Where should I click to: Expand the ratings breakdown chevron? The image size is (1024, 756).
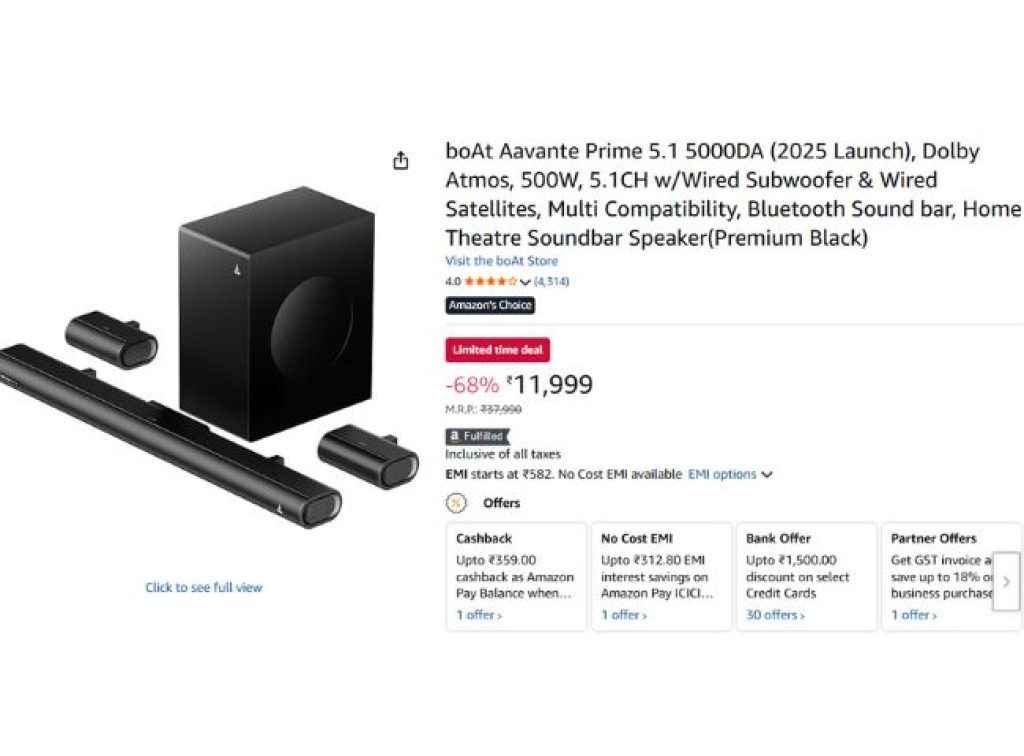[x=526, y=283]
